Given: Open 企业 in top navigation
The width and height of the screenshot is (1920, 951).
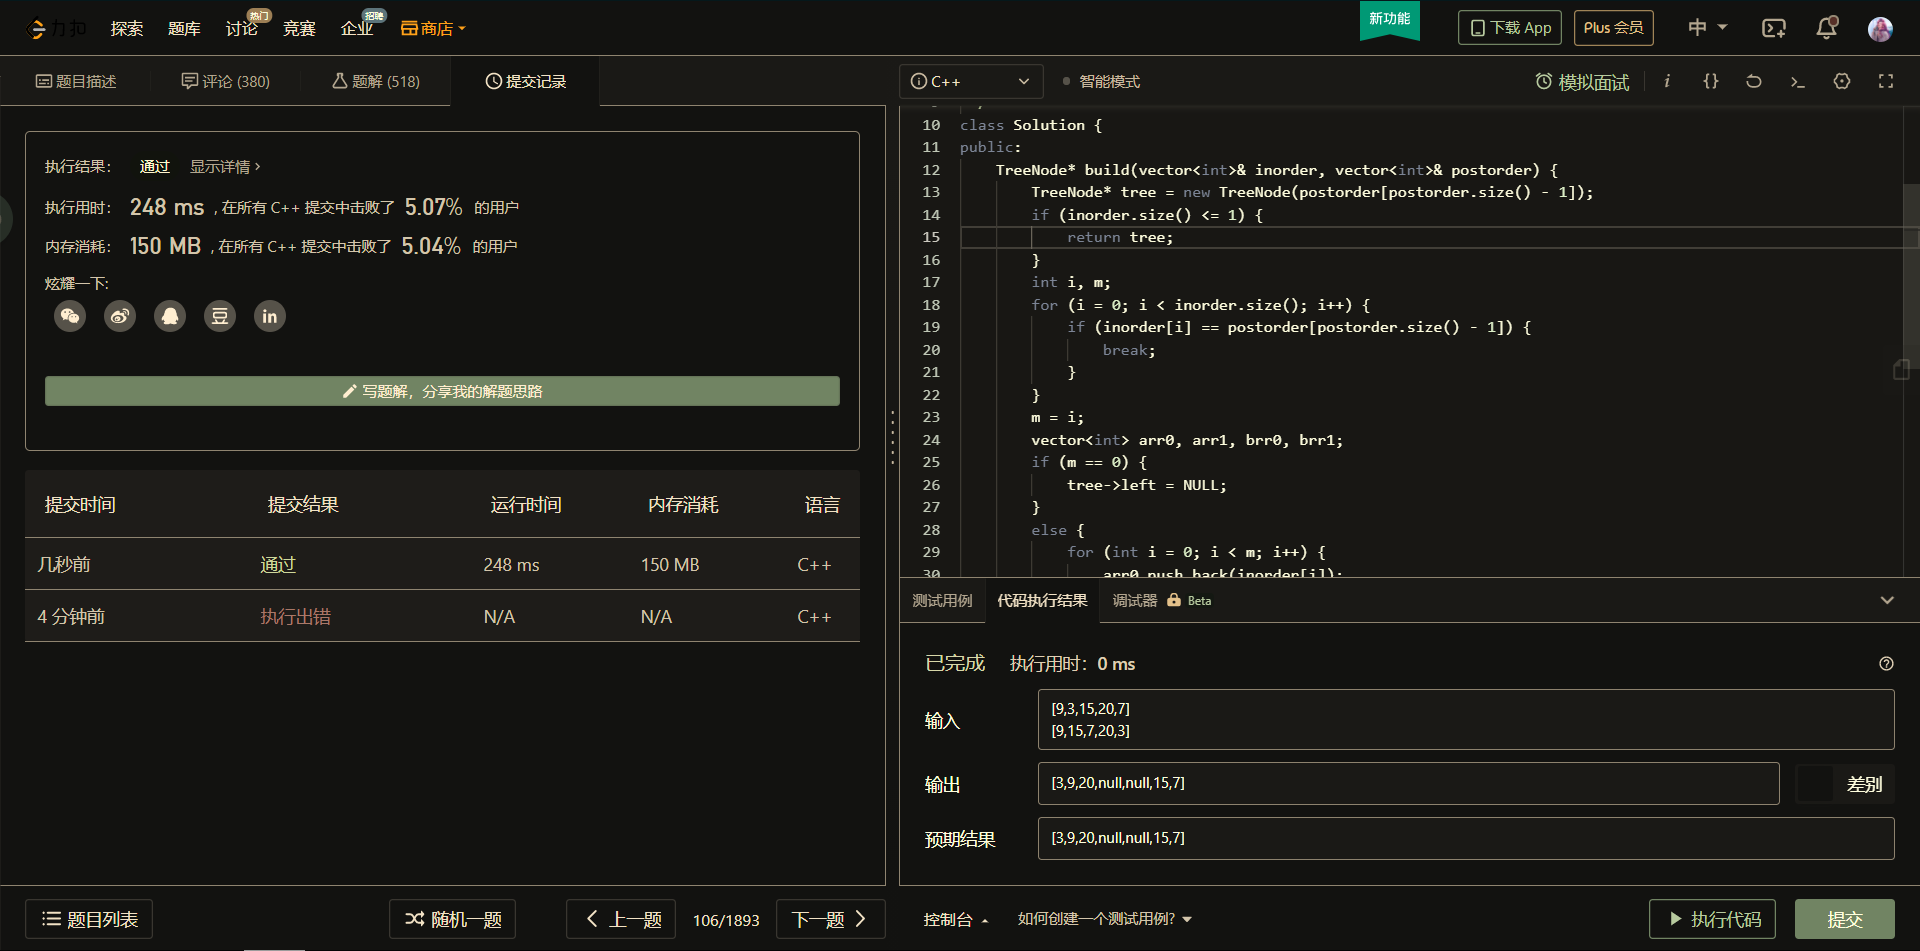Looking at the screenshot, I should (357, 28).
